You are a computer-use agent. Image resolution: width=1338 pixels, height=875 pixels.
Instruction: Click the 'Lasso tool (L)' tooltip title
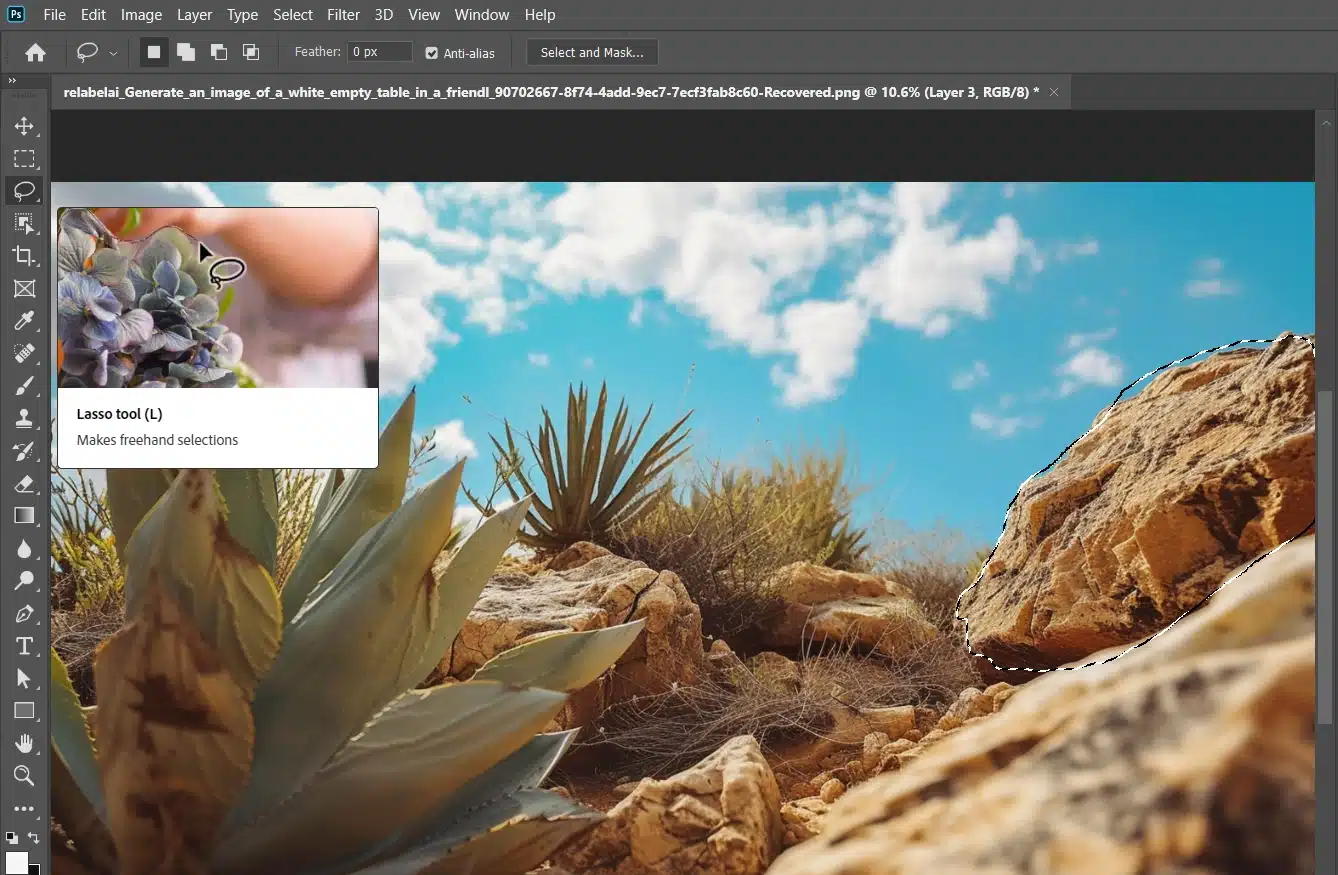tap(119, 414)
